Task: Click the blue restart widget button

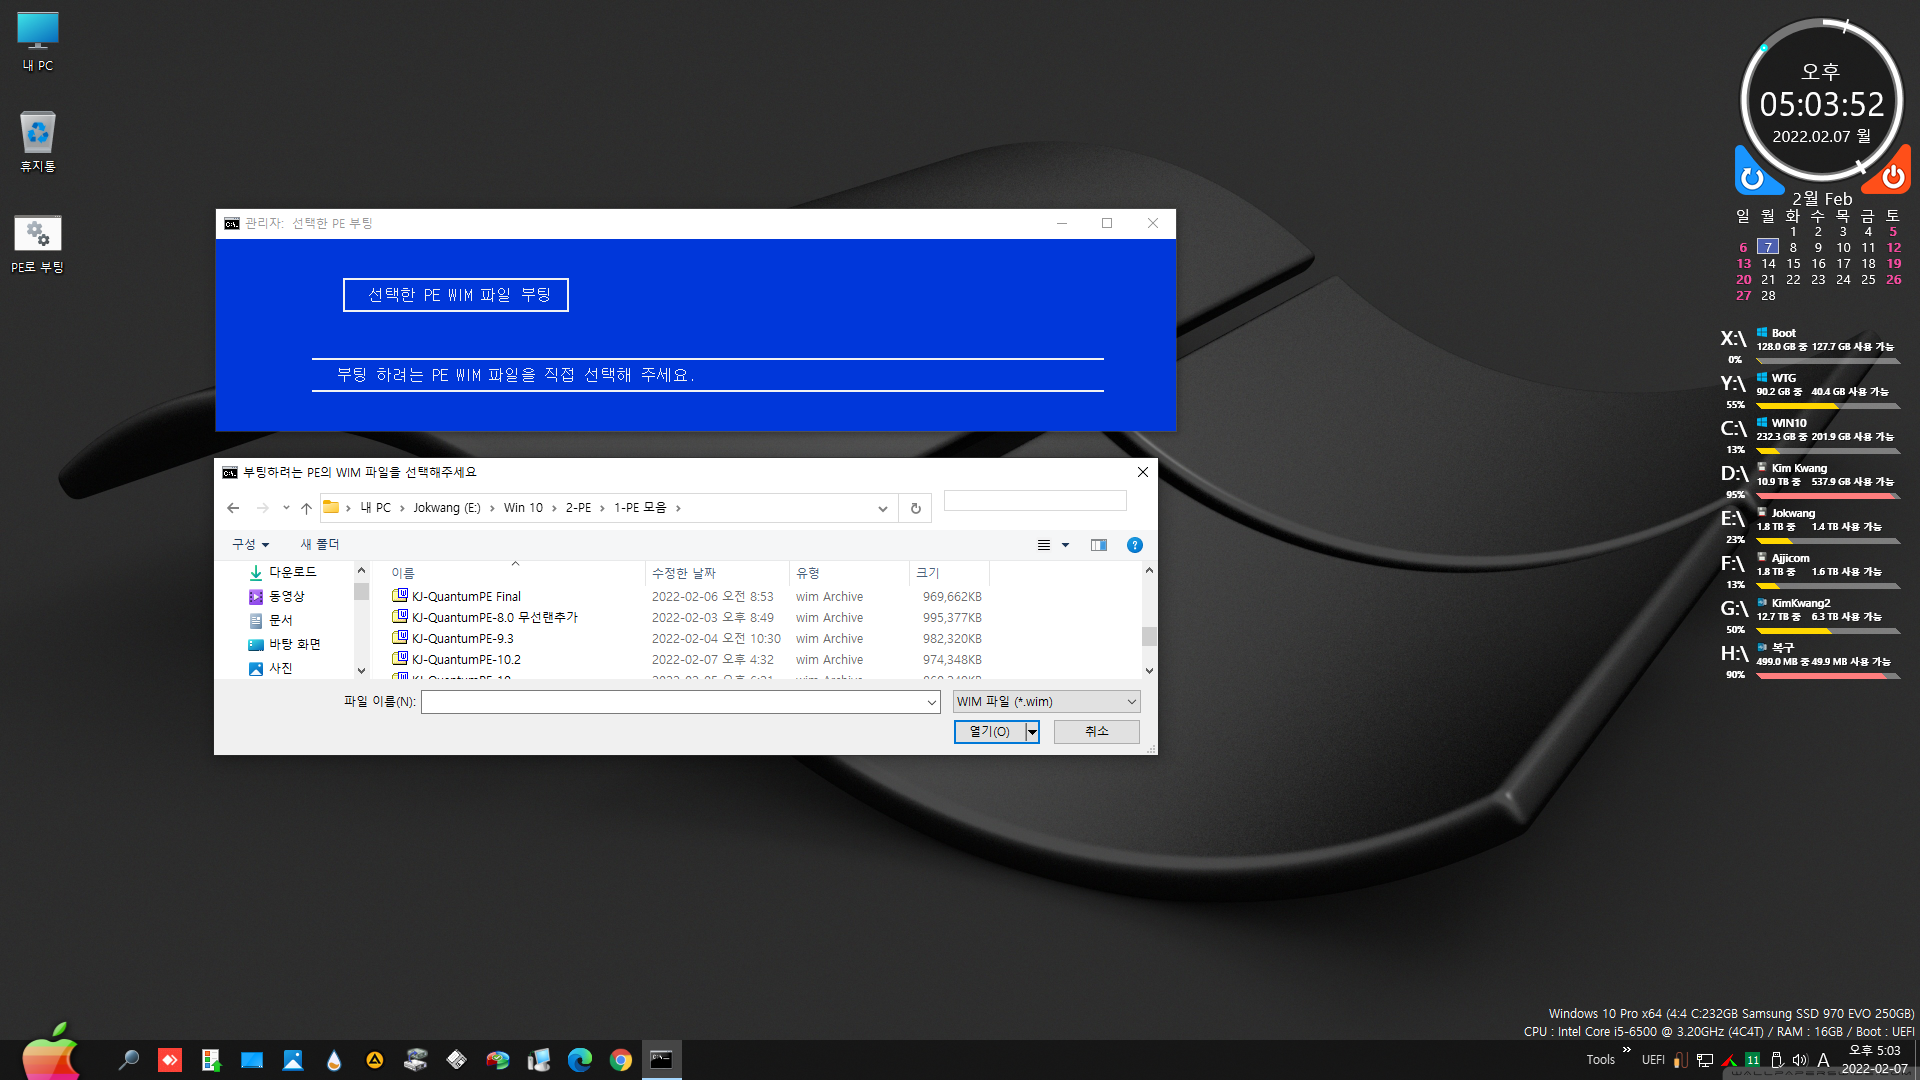Action: tap(1752, 178)
